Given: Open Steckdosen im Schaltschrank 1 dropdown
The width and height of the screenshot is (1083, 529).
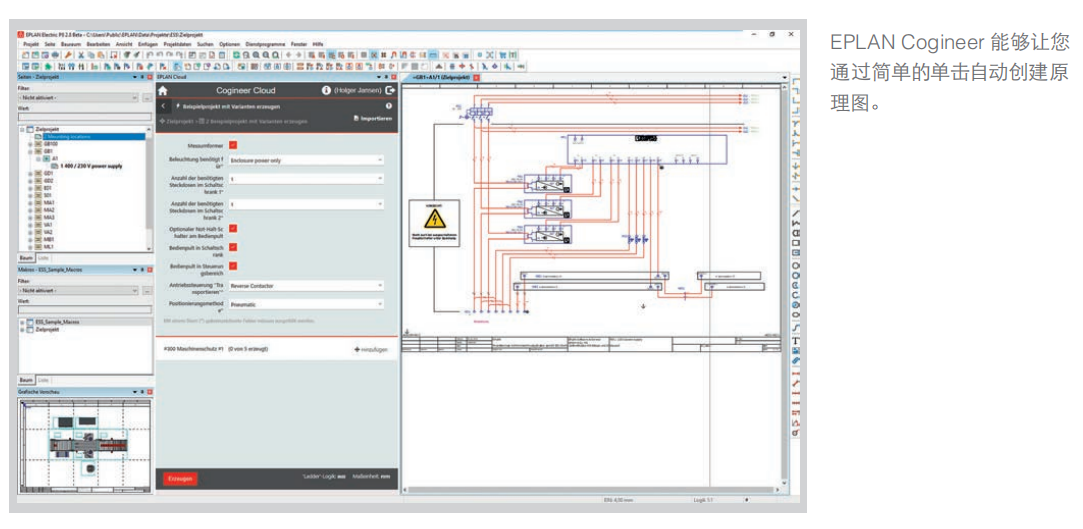Looking at the screenshot, I should [x=306, y=178].
